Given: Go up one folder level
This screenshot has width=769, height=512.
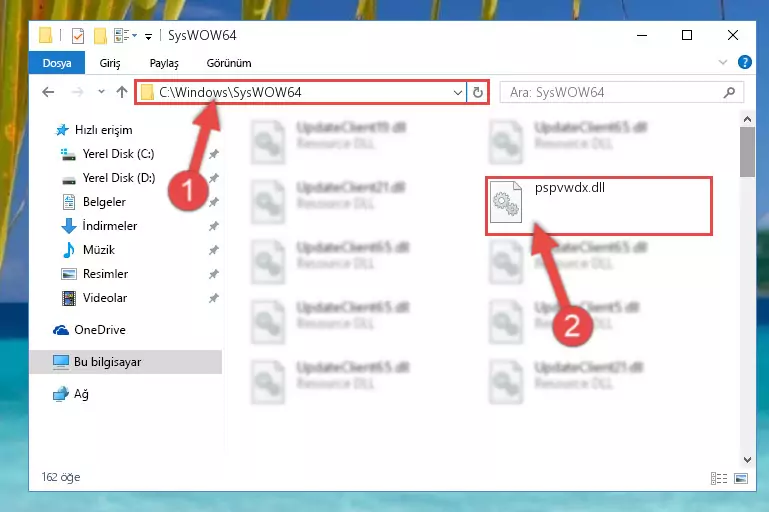Looking at the screenshot, I should (122, 92).
